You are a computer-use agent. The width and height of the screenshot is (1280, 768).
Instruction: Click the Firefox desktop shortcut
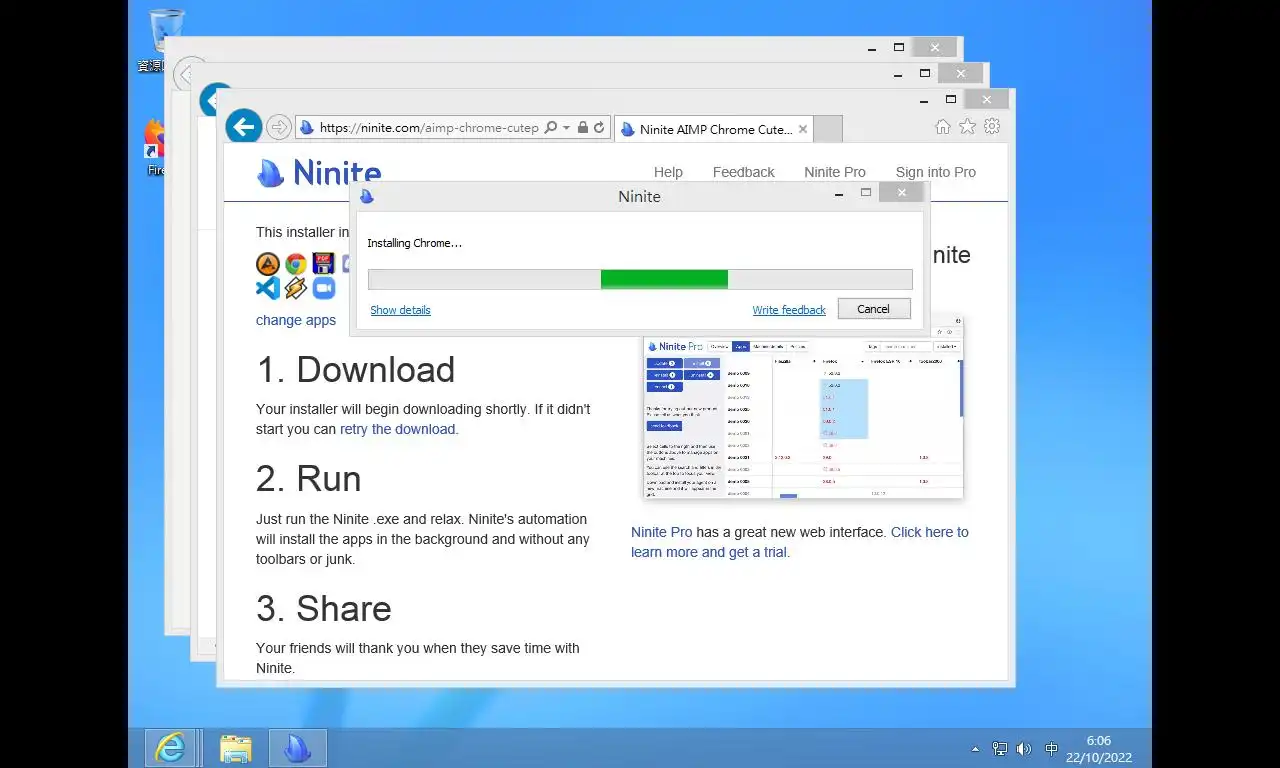[x=154, y=147]
